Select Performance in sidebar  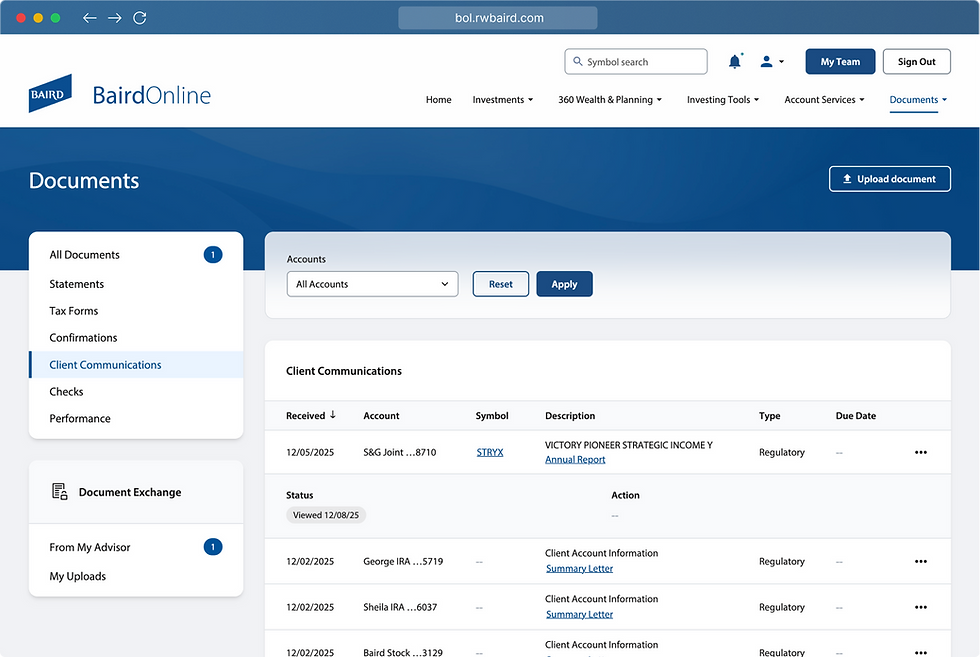tap(80, 418)
